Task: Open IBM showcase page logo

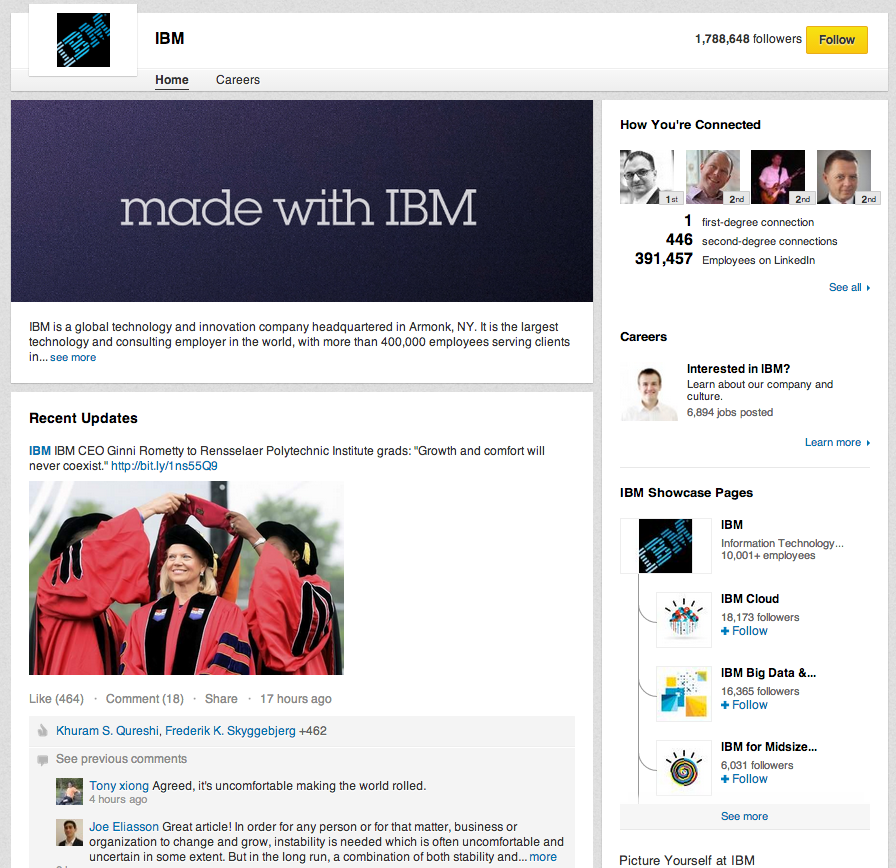Action: 665,546
